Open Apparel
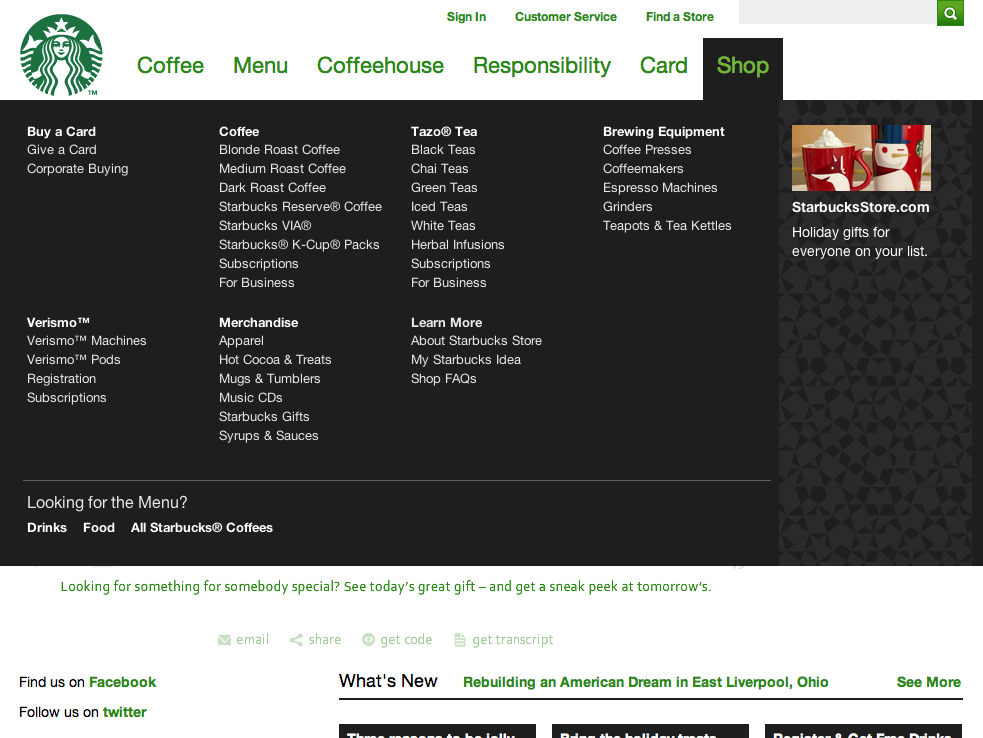 point(241,341)
